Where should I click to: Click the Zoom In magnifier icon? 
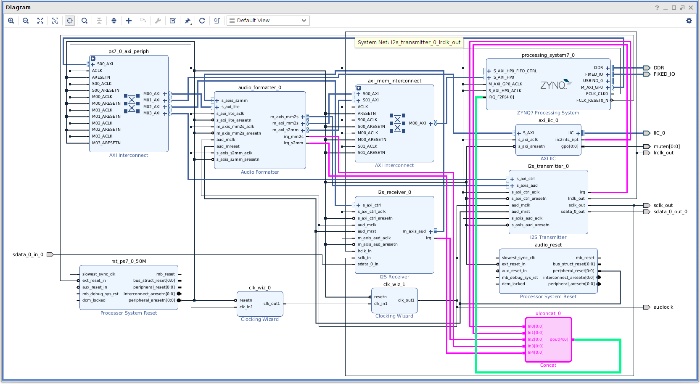11,21
